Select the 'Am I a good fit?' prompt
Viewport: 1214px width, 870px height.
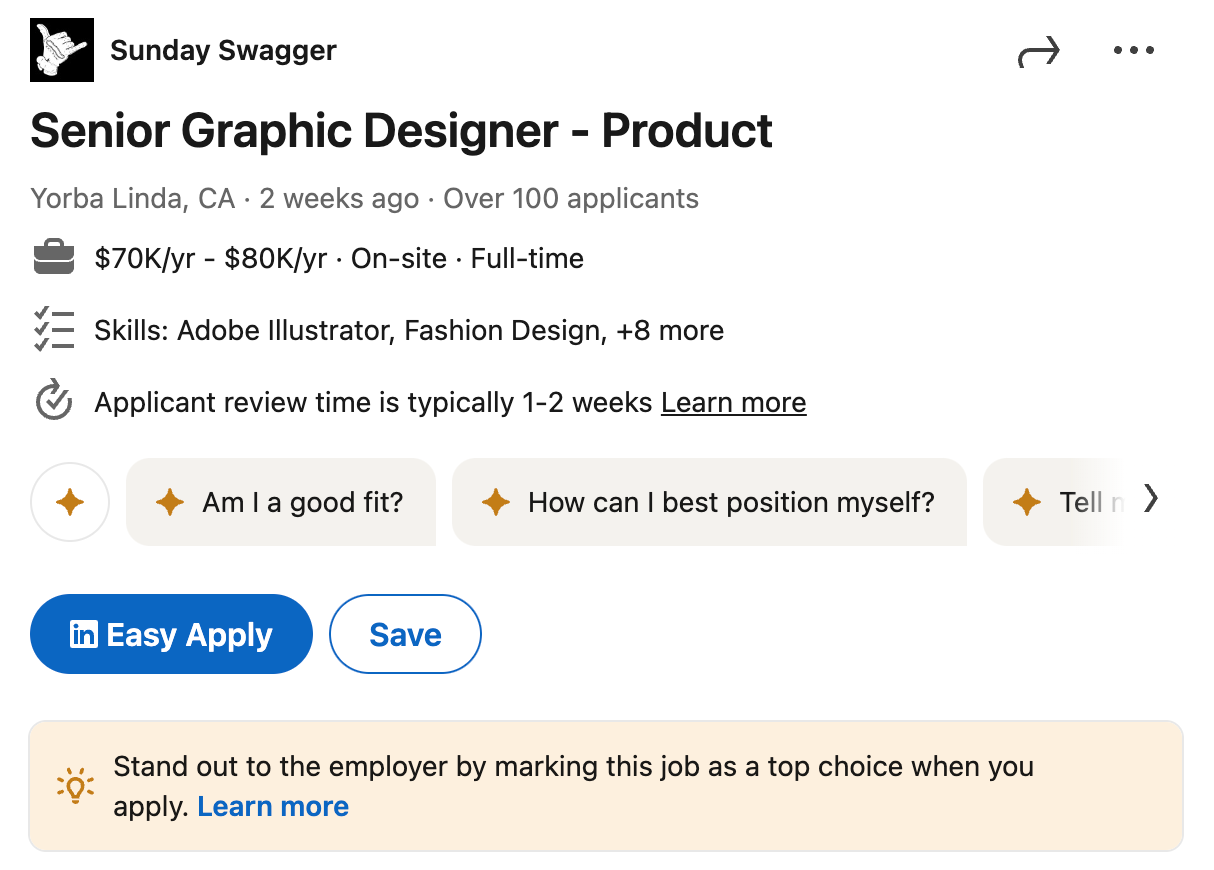[281, 502]
